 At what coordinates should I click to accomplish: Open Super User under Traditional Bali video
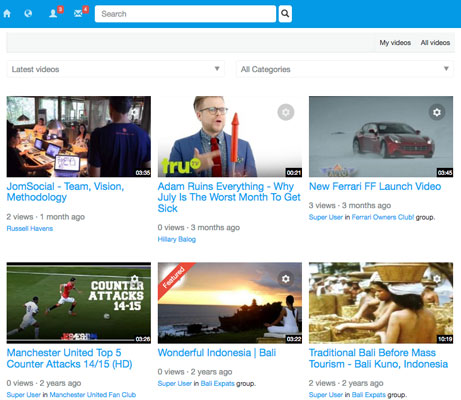326,395
